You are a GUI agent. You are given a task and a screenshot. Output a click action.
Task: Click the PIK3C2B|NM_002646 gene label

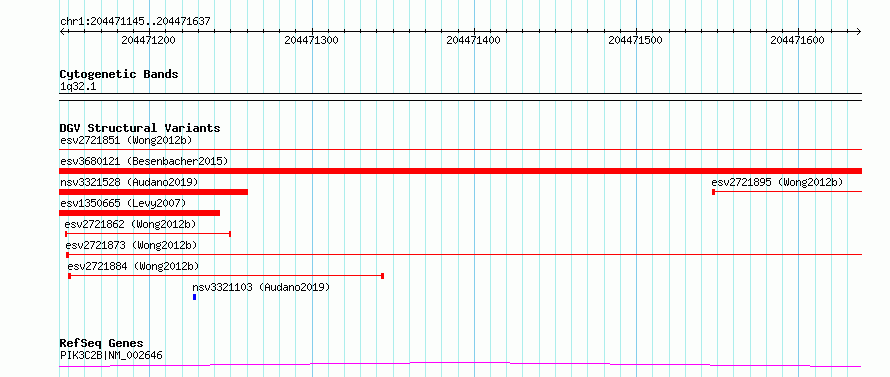pyautogui.click(x=111, y=355)
